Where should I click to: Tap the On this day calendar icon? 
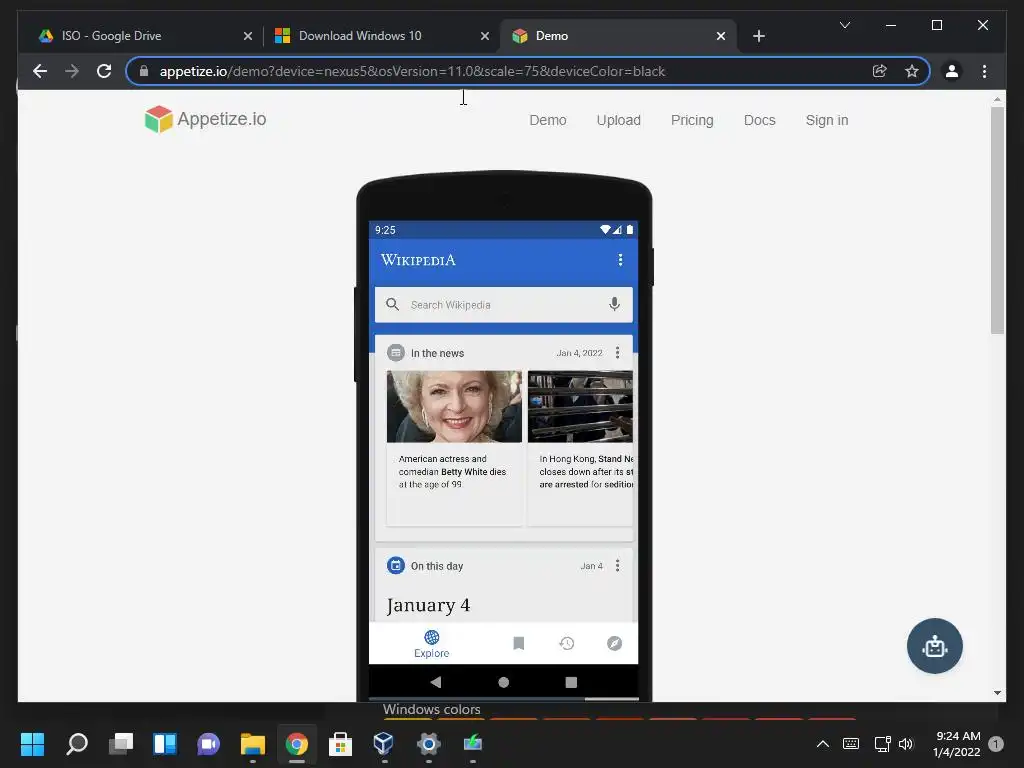click(x=396, y=565)
